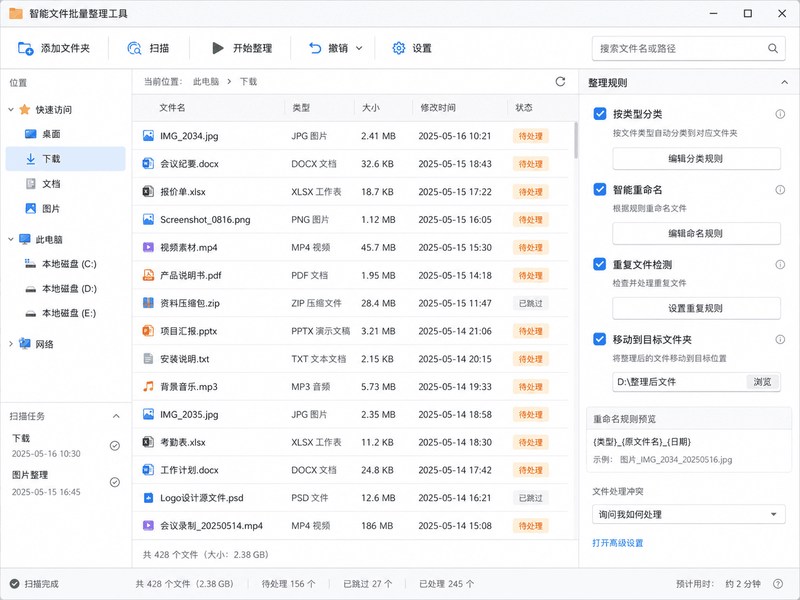Select the Screenshot_0816.png file row
This screenshot has width=800, height=600.
351,219
